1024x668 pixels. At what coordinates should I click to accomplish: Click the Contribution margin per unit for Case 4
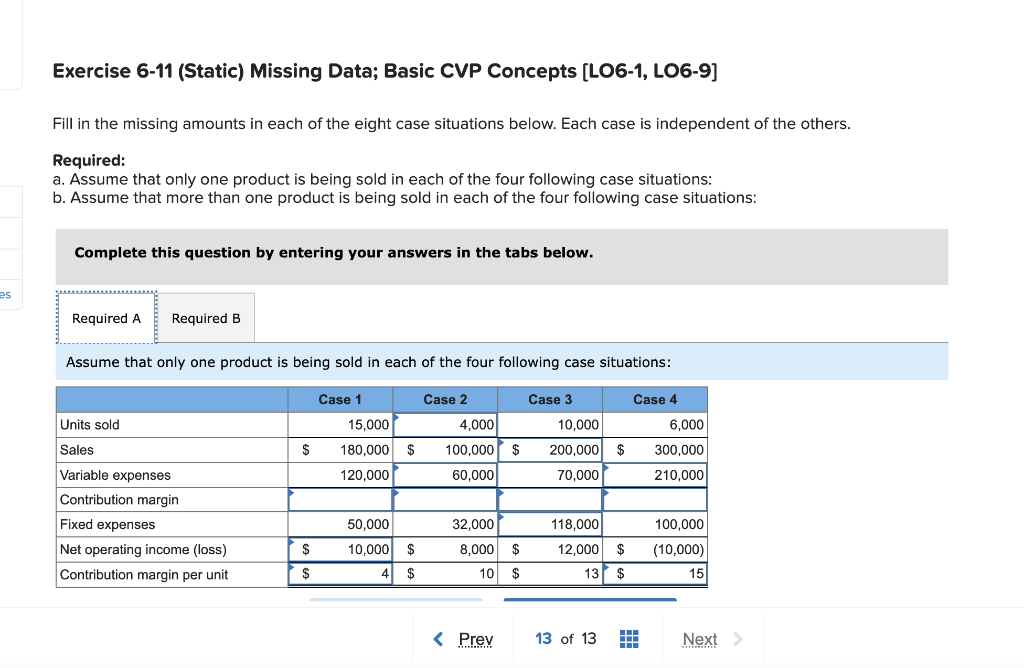click(655, 573)
